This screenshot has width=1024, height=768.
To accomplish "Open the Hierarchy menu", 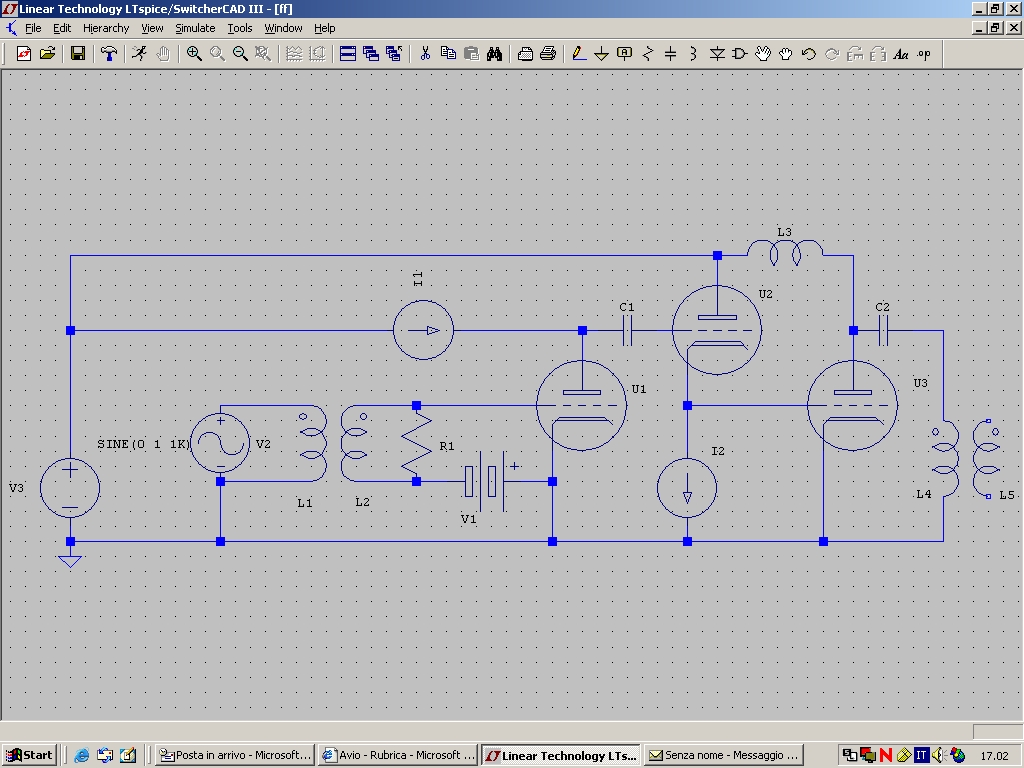I will [x=106, y=28].
